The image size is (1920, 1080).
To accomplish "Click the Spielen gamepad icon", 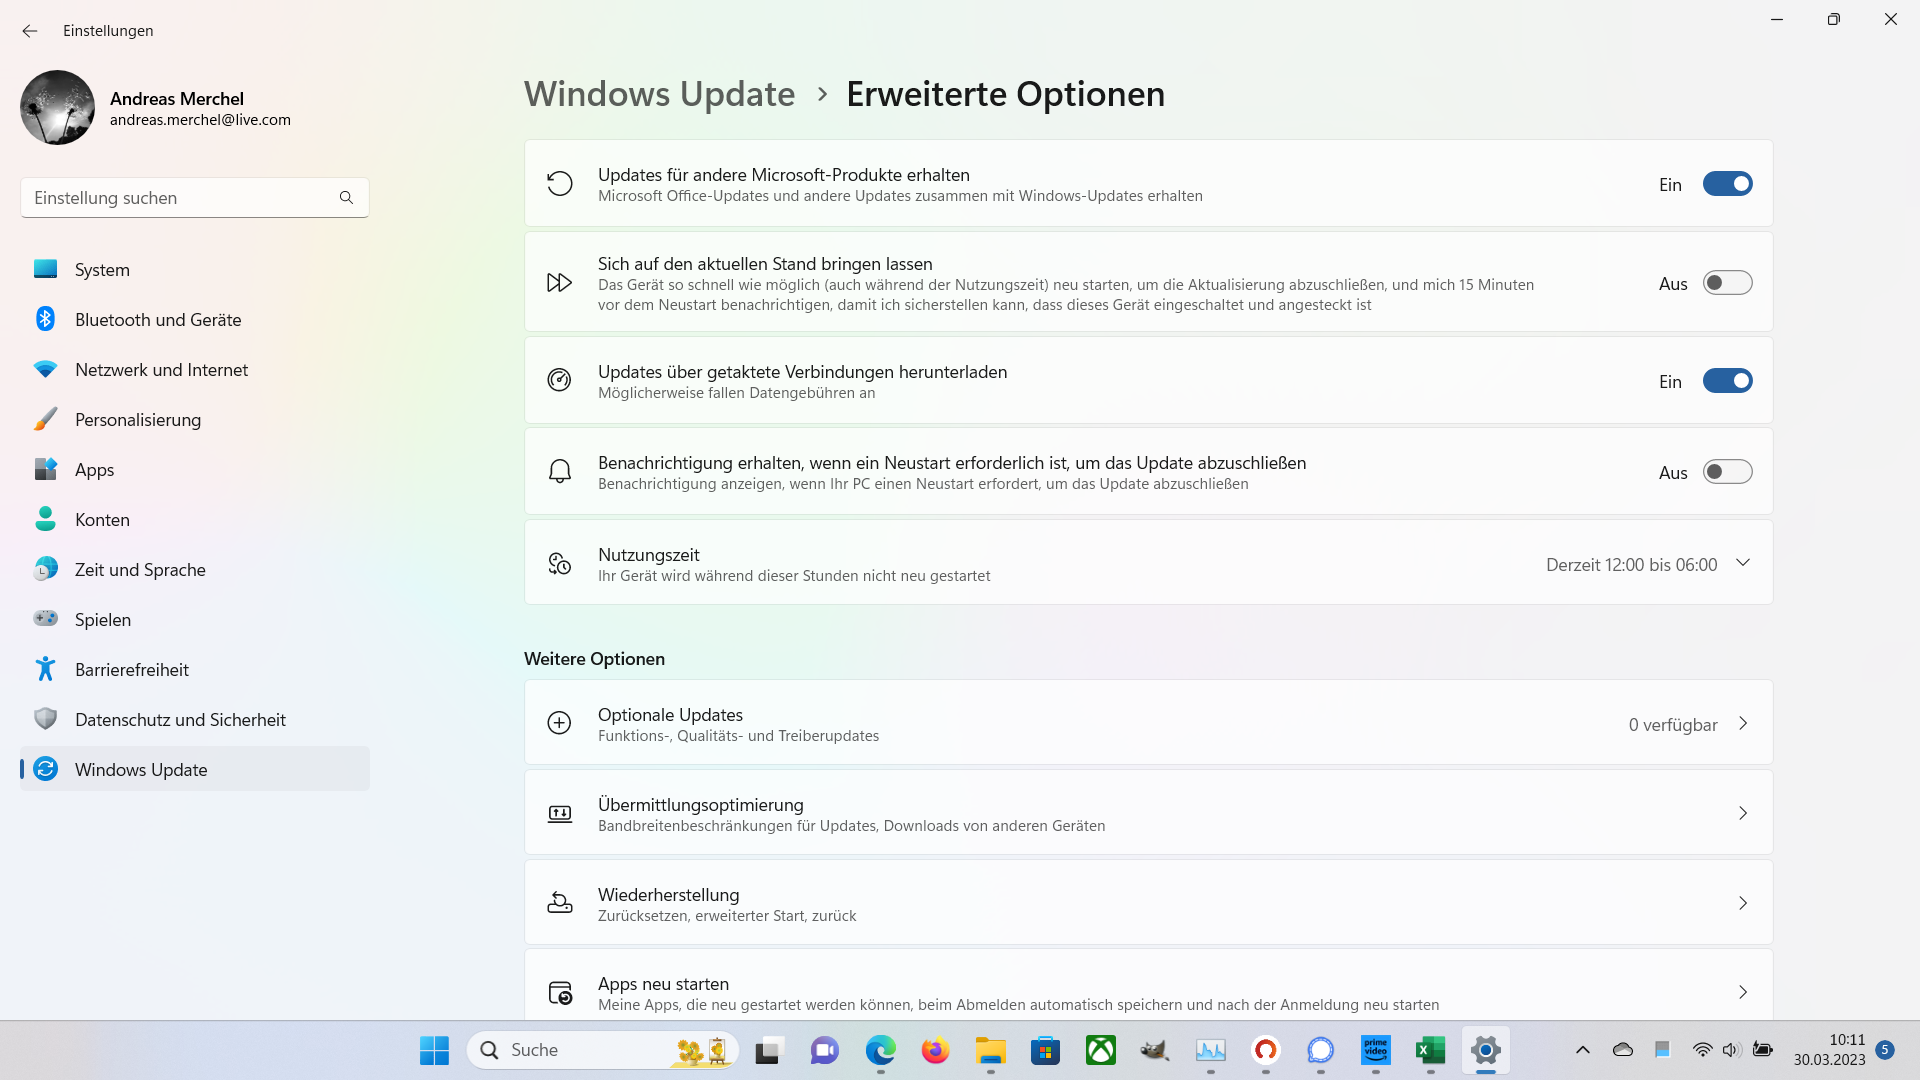I will coord(45,619).
